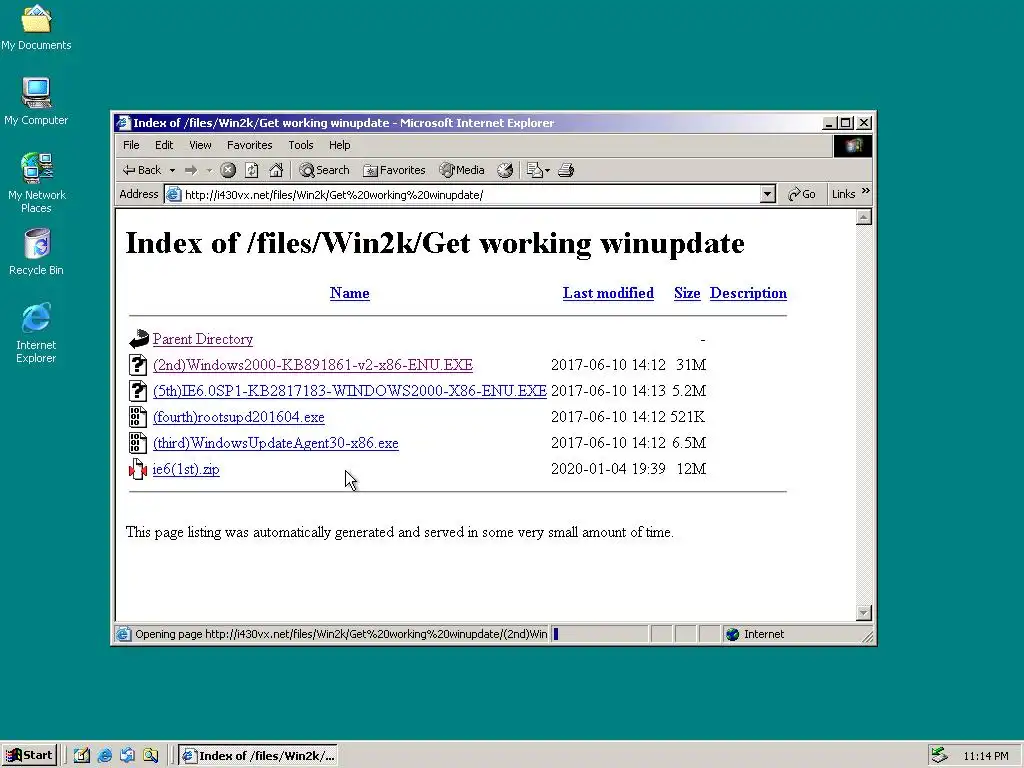Click the Go button

click(802, 195)
